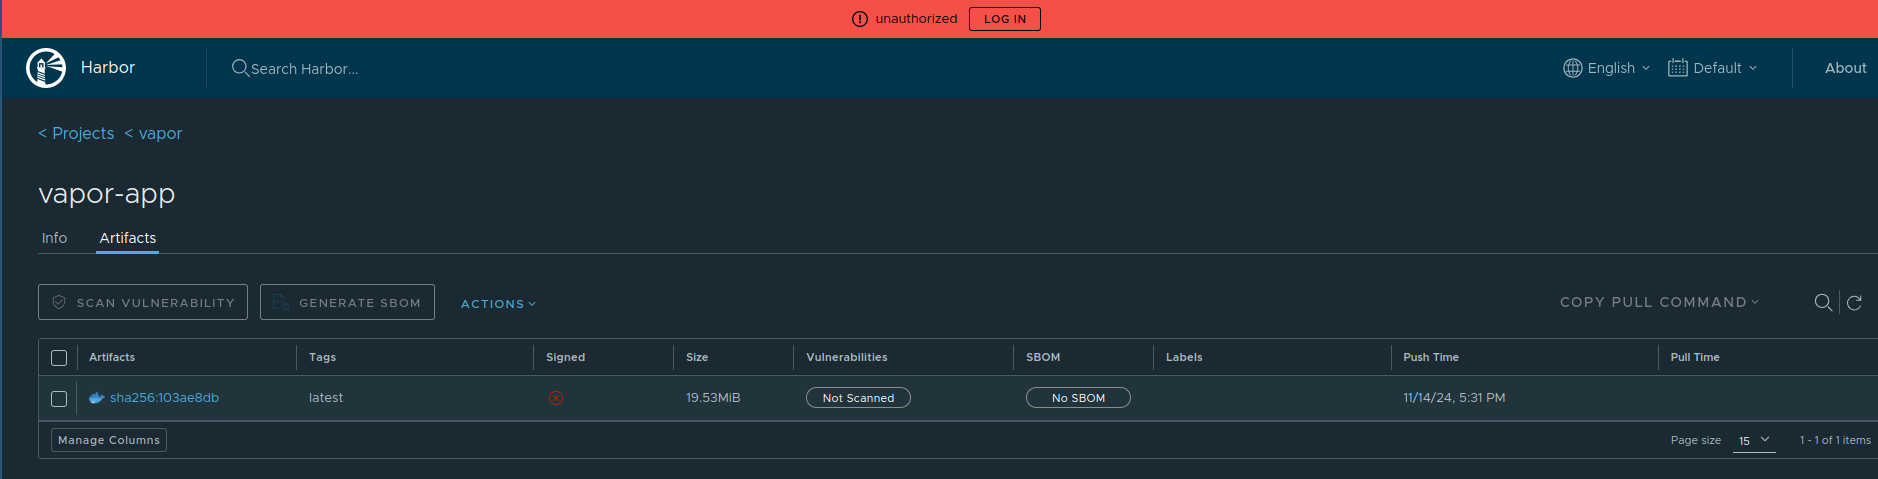Viewport: 1878px width, 479px height.
Task: Click the Signed column header
Action: point(565,357)
